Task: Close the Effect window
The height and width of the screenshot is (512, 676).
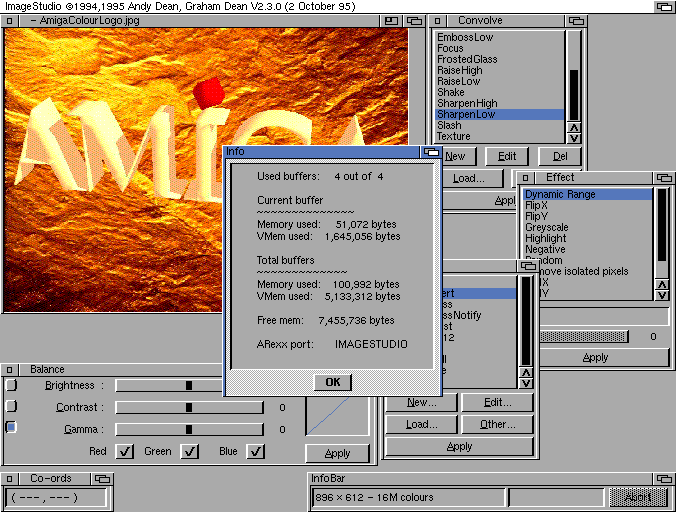Action: pos(525,178)
